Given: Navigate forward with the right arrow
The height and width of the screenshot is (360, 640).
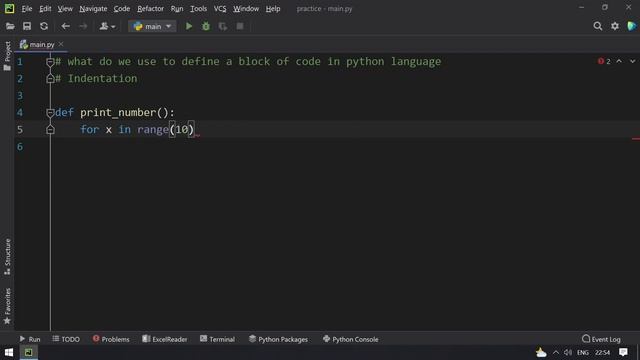Looking at the screenshot, I should pyautogui.click(x=83, y=27).
